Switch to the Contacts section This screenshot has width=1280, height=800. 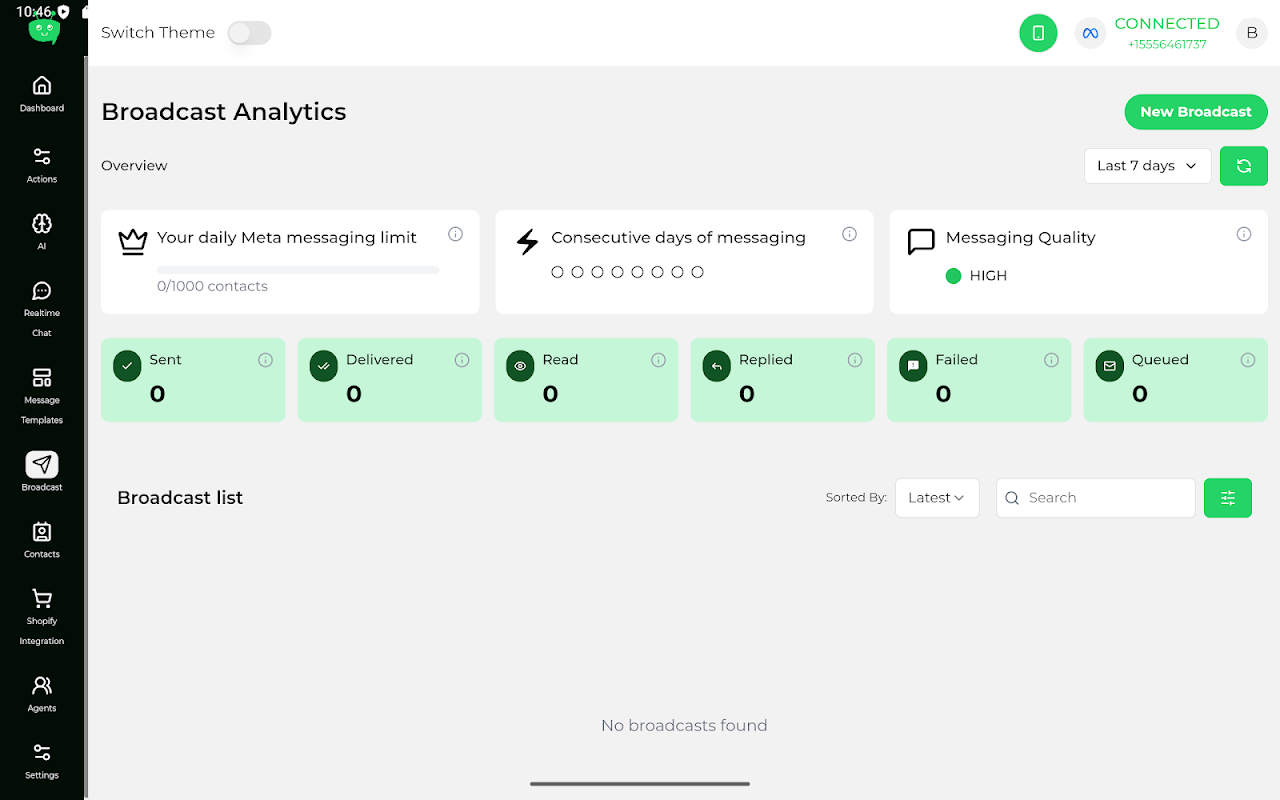41,540
